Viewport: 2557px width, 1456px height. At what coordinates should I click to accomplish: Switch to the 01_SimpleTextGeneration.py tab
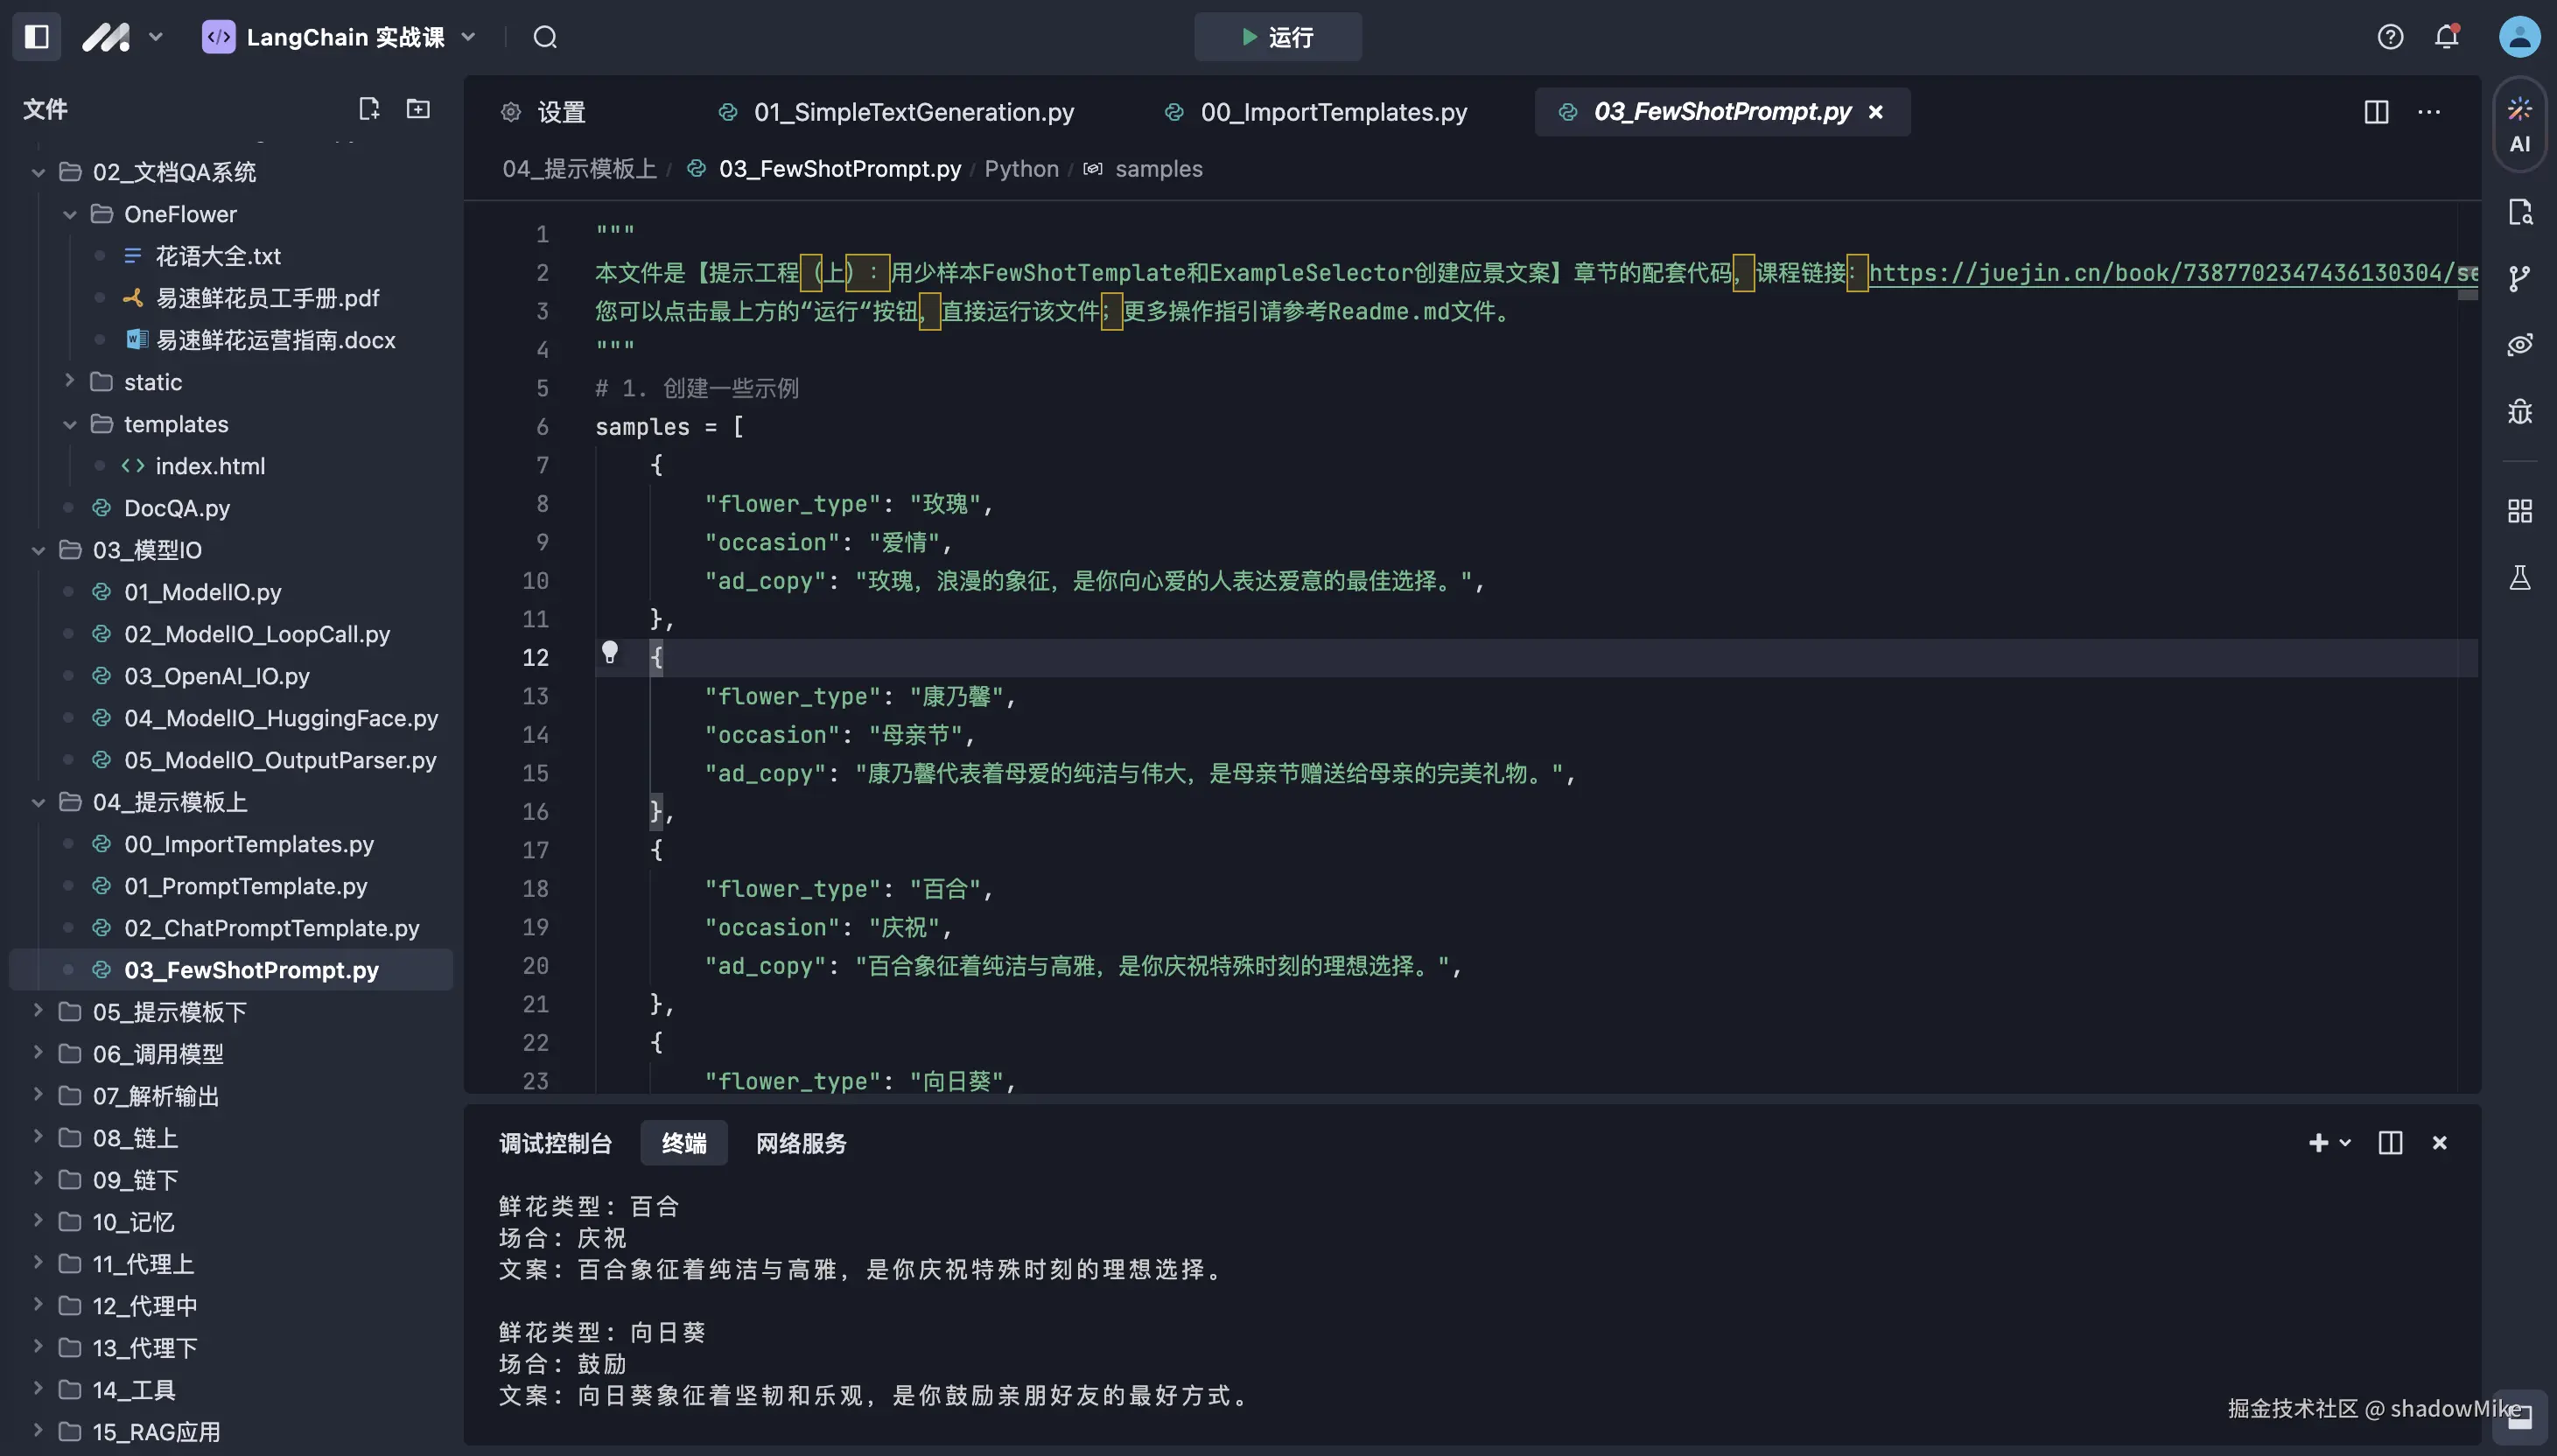click(912, 112)
